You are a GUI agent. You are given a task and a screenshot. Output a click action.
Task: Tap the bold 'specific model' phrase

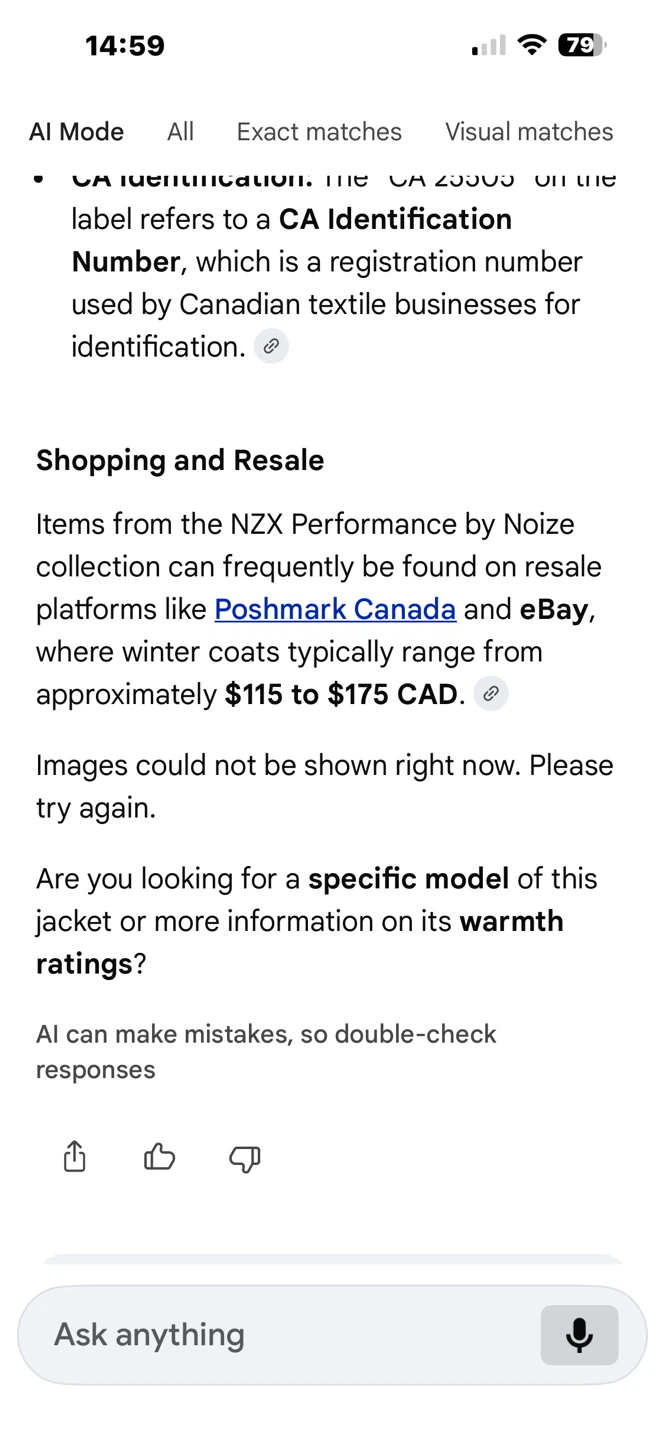coord(408,879)
